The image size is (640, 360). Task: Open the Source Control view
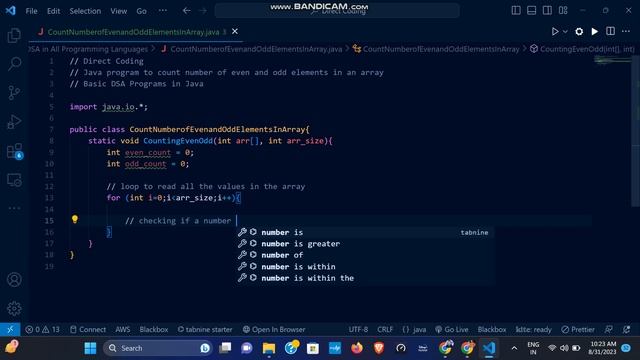click(x=14, y=93)
